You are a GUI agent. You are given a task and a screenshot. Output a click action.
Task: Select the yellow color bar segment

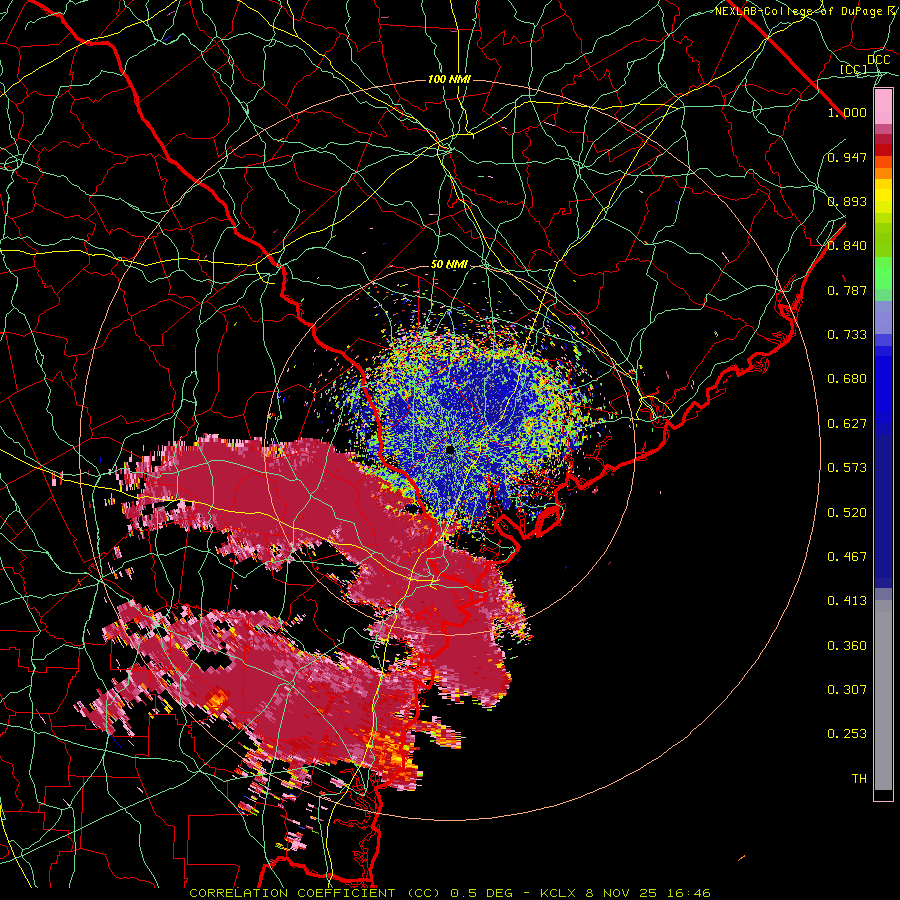coord(883,196)
